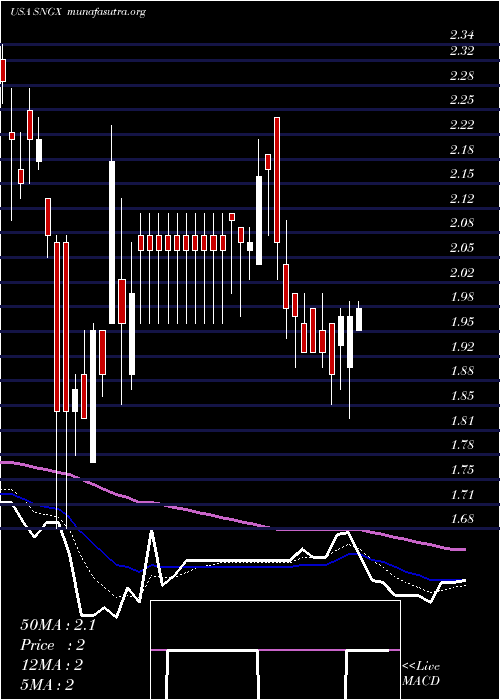The width and height of the screenshot is (500, 700).
Task: Select the 1.81 price level label
Action: click(x=462, y=421)
